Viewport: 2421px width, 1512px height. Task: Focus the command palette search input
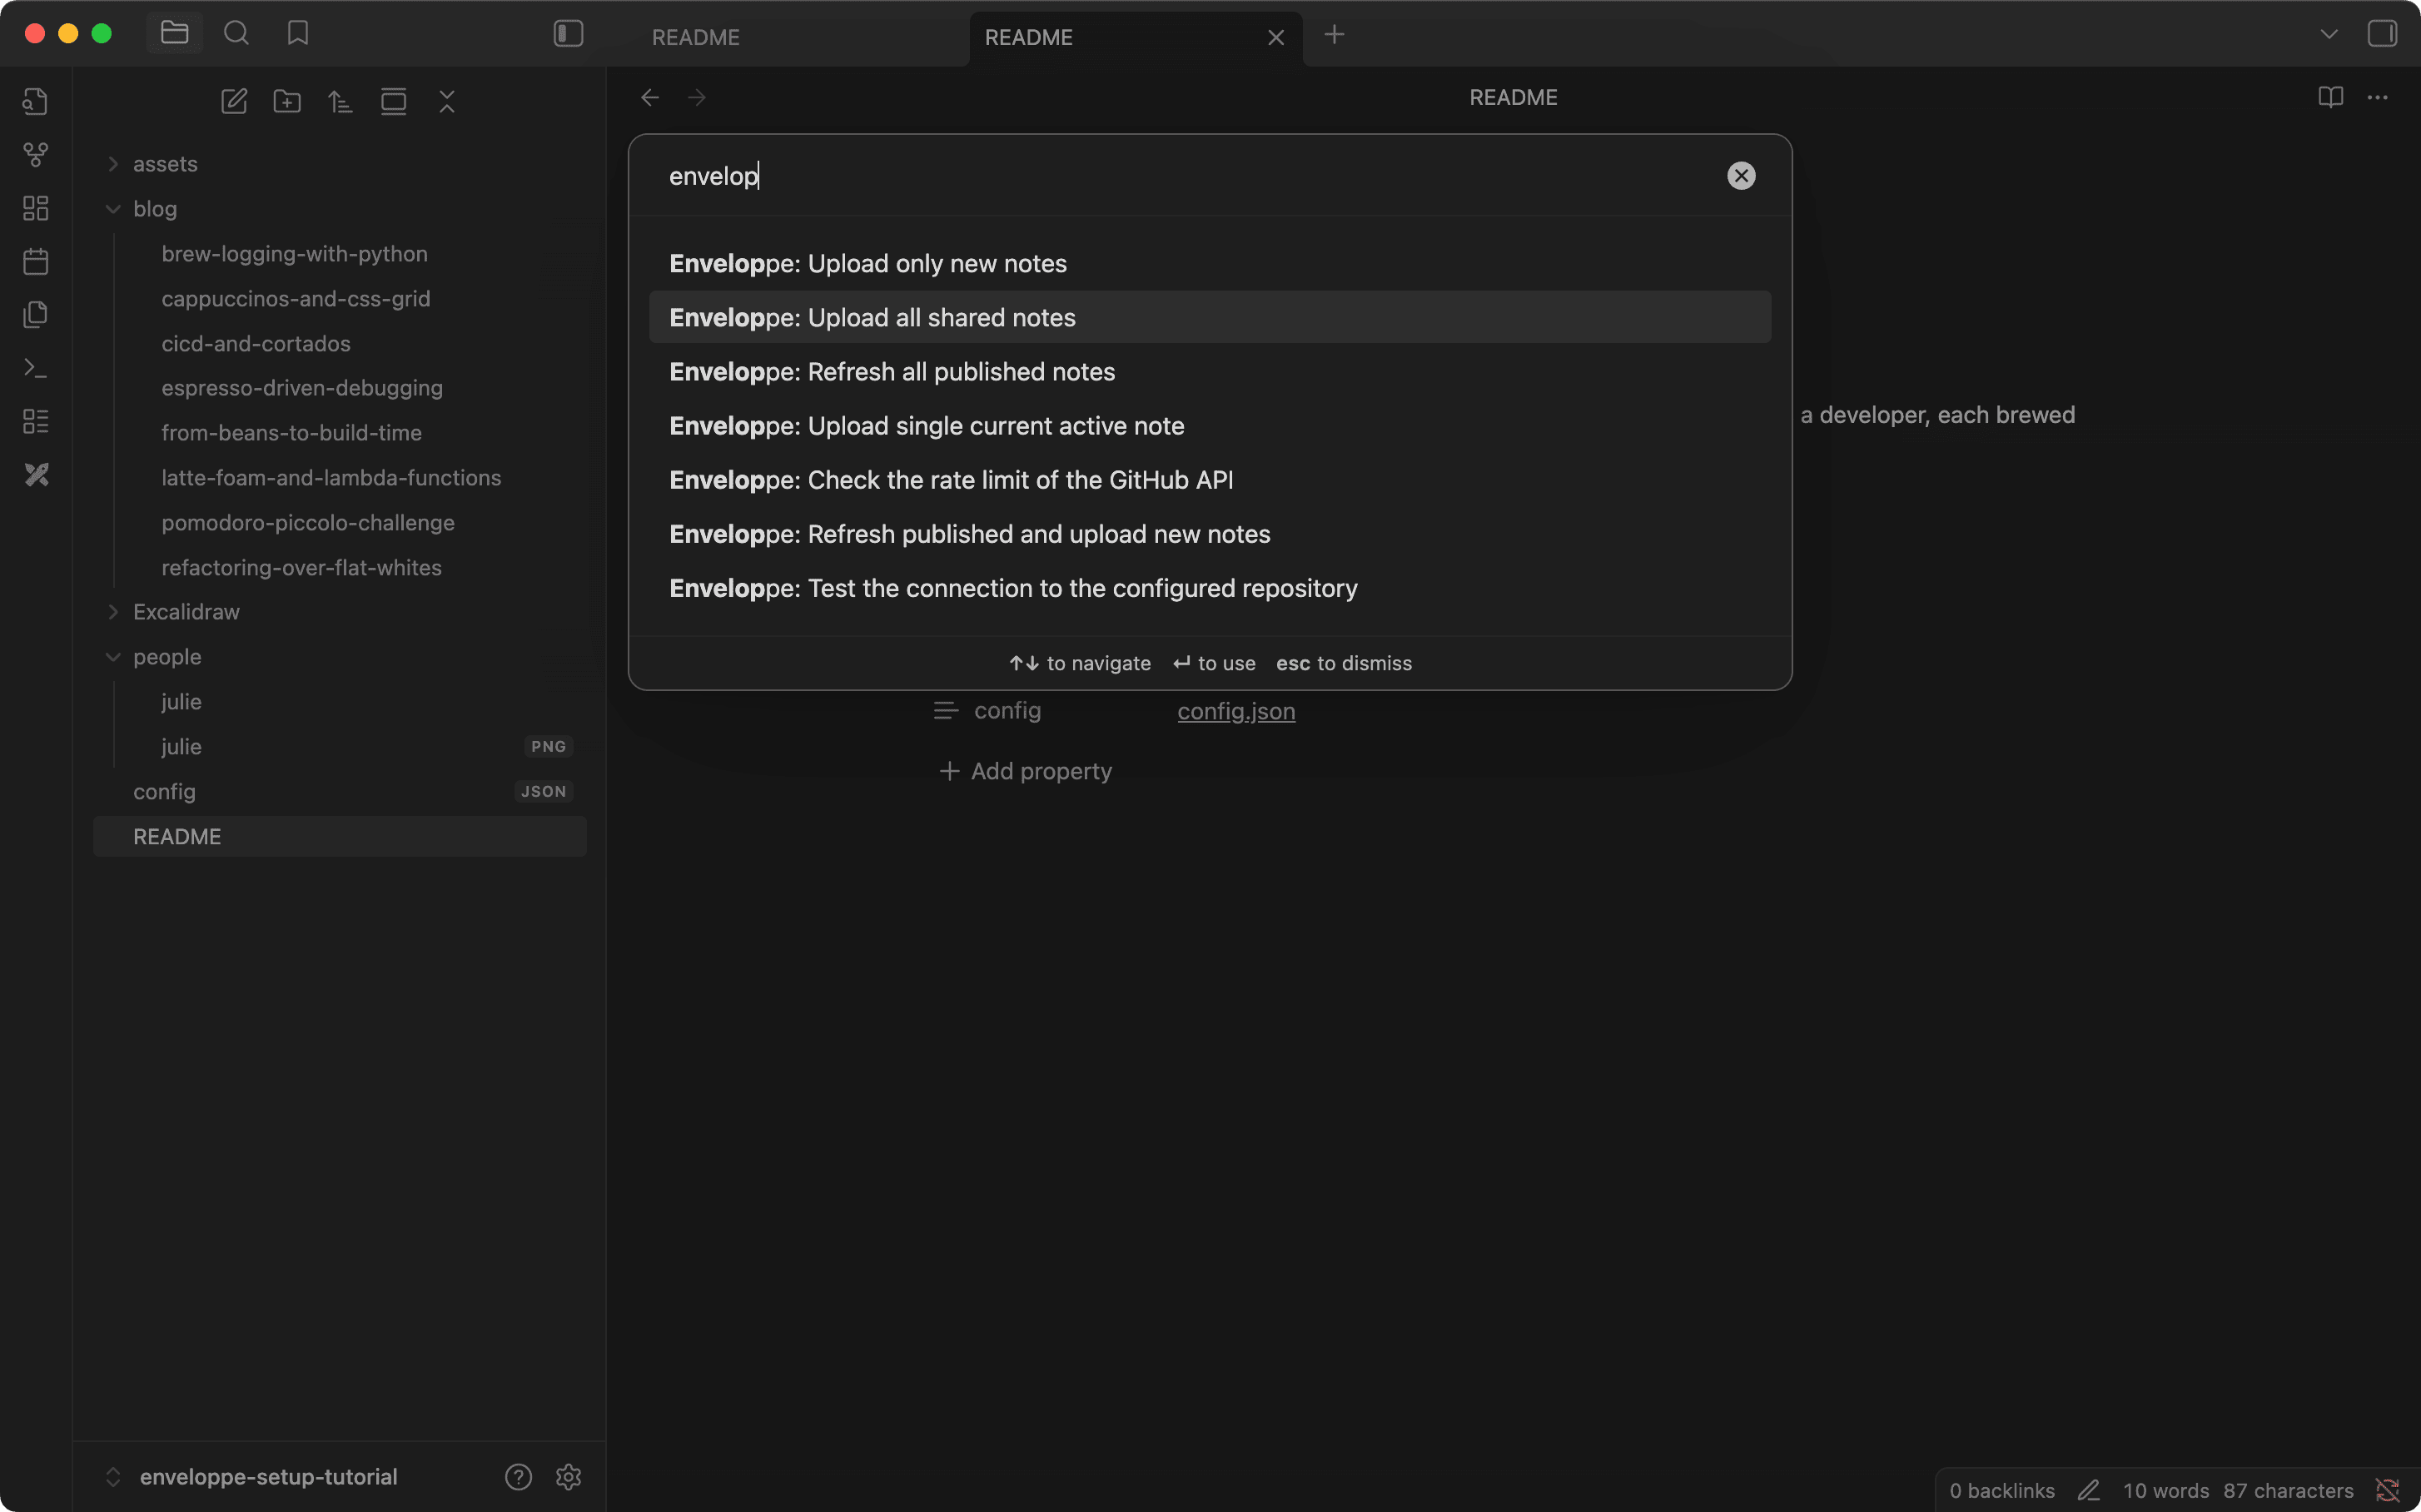coord(1190,176)
